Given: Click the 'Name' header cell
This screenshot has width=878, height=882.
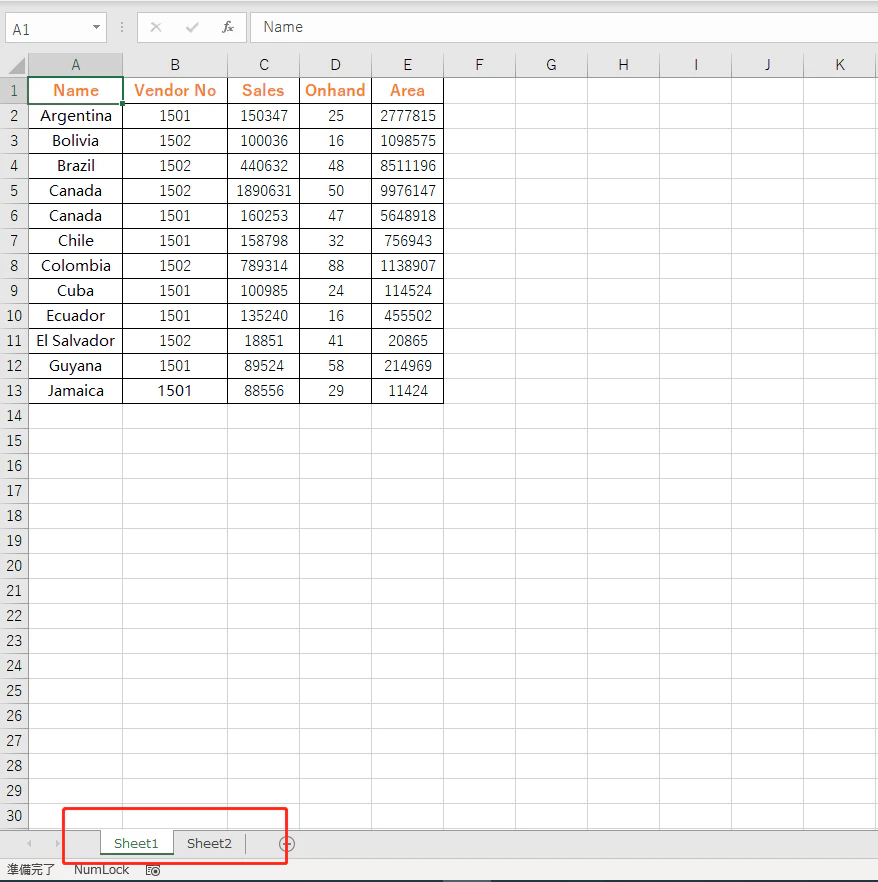Looking at the screenshot, I should [x=75, y=91].
